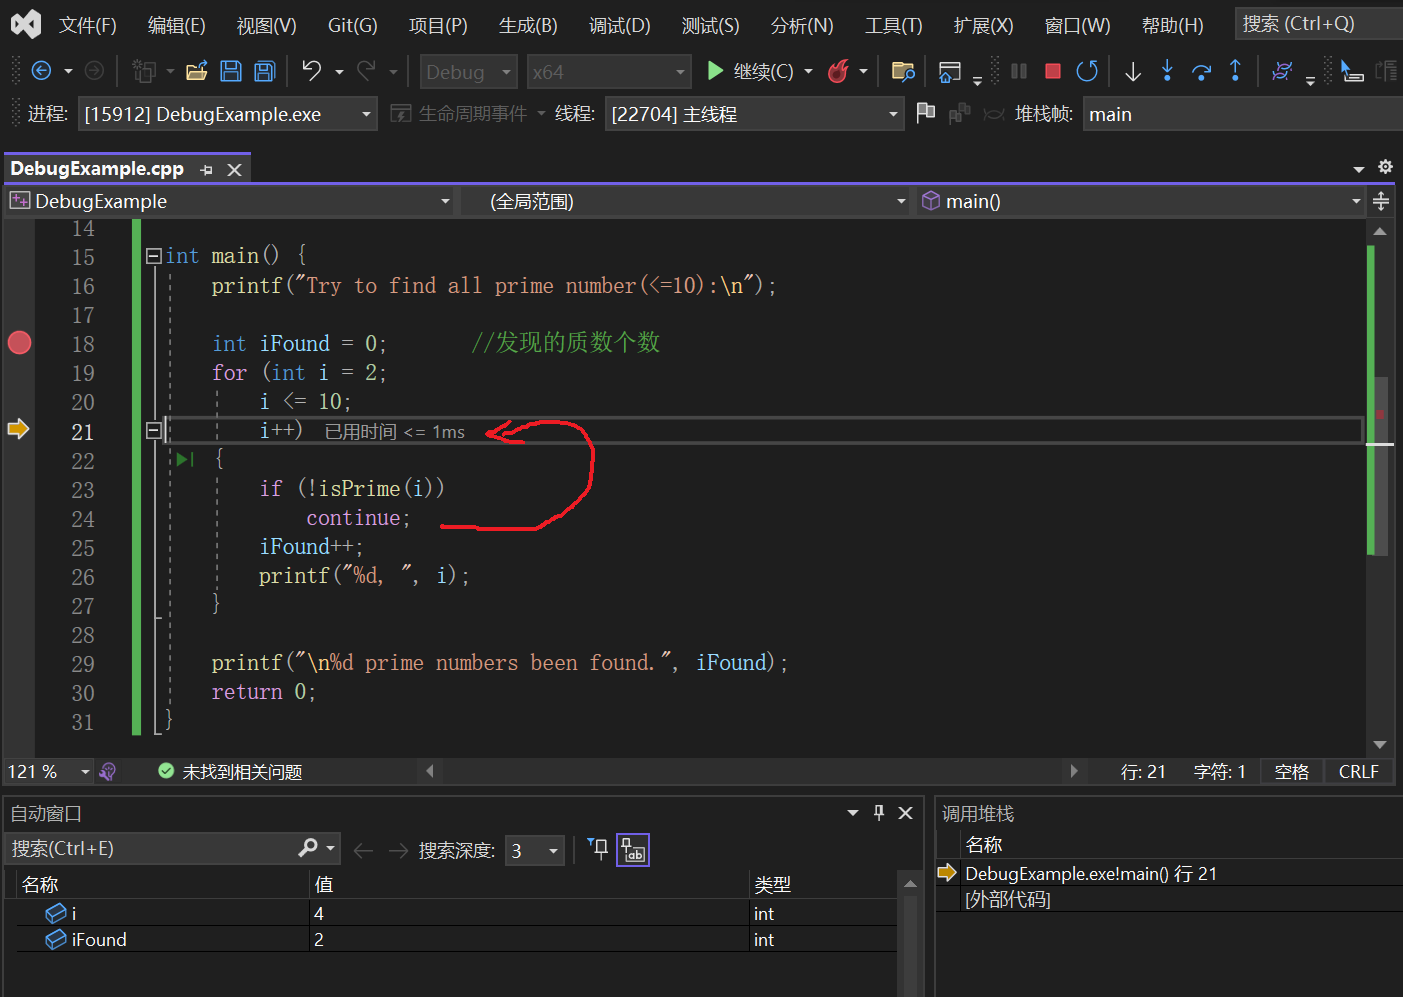This screenshot has height=997, width=1403.
Task: Step over the current statement
Action: coord(1201,71)
